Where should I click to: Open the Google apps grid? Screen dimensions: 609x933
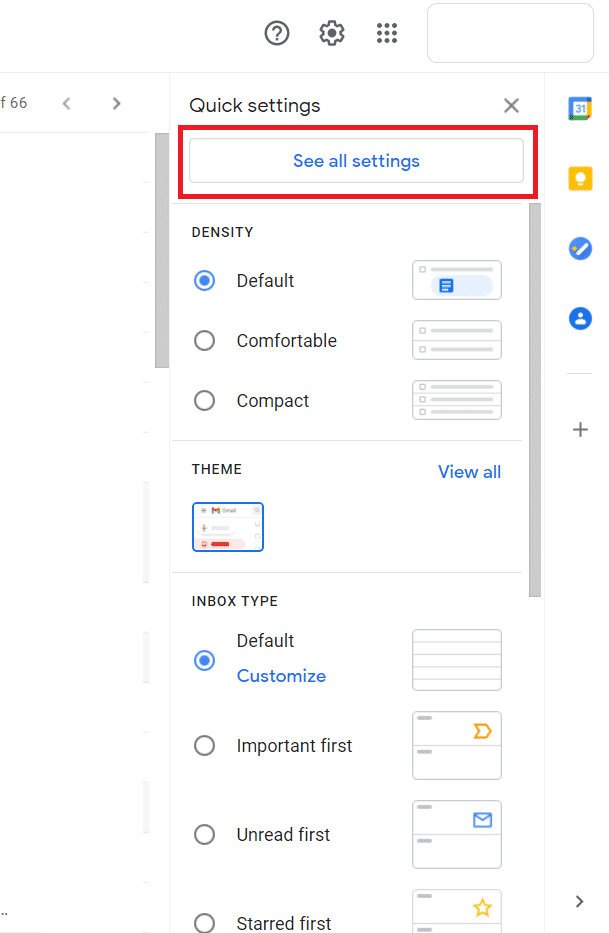pos(387,33)
